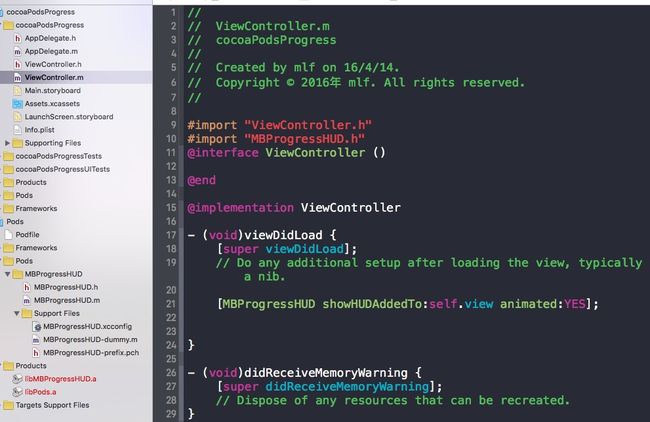Click the viewDidLoad method declaration
Screen dimensions: 650x422
pos(283,235)
